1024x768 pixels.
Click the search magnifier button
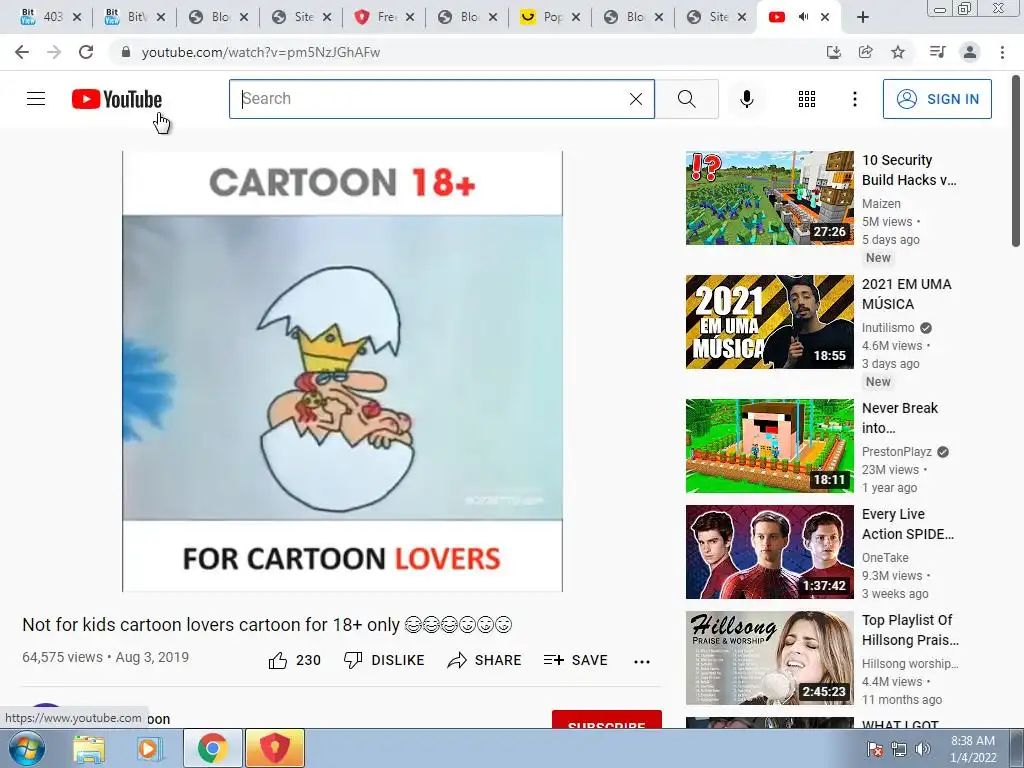686,99
